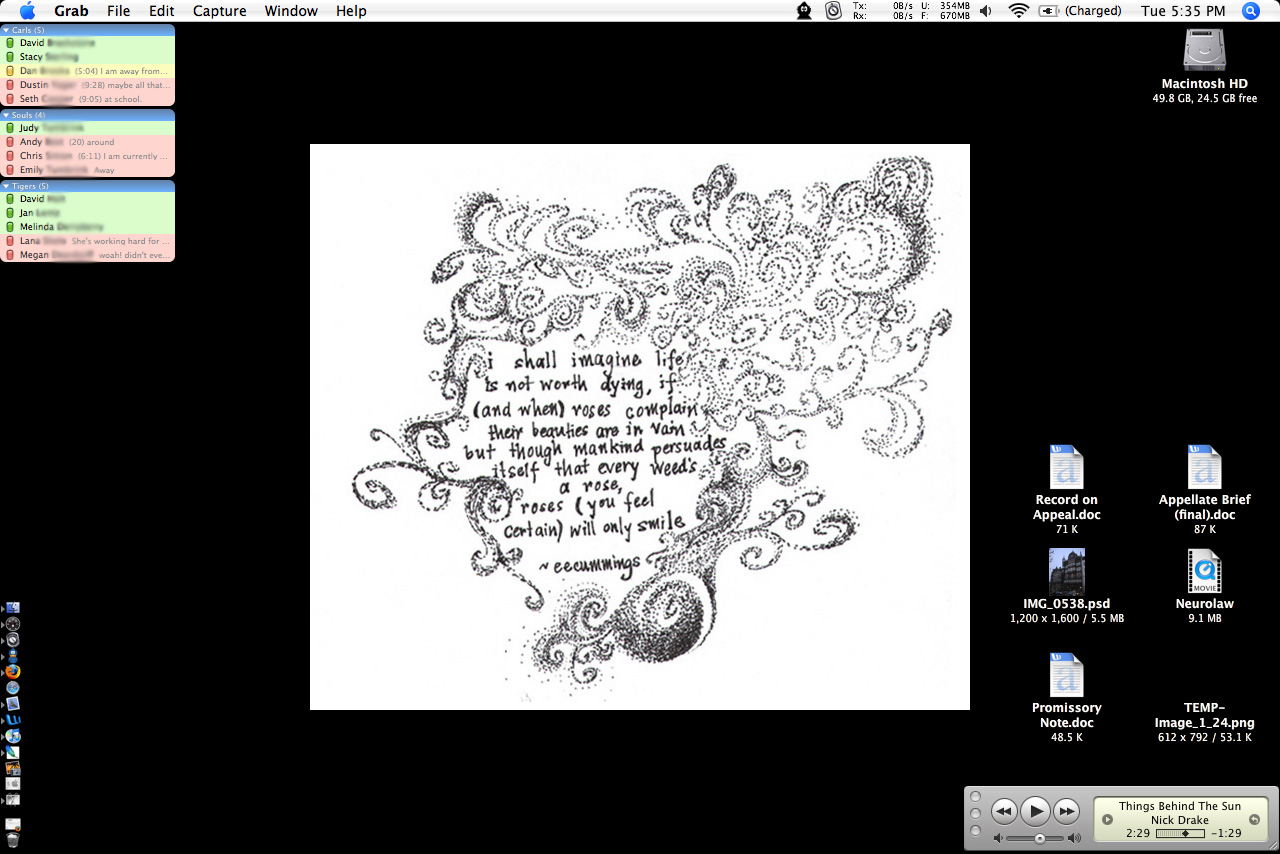Click the iTunes song progress bar
The image size is (1280, 854).
(1180, 833)
